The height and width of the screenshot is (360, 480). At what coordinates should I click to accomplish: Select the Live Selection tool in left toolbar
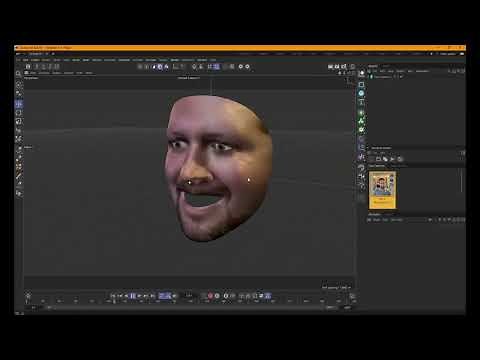pos(19,84)
